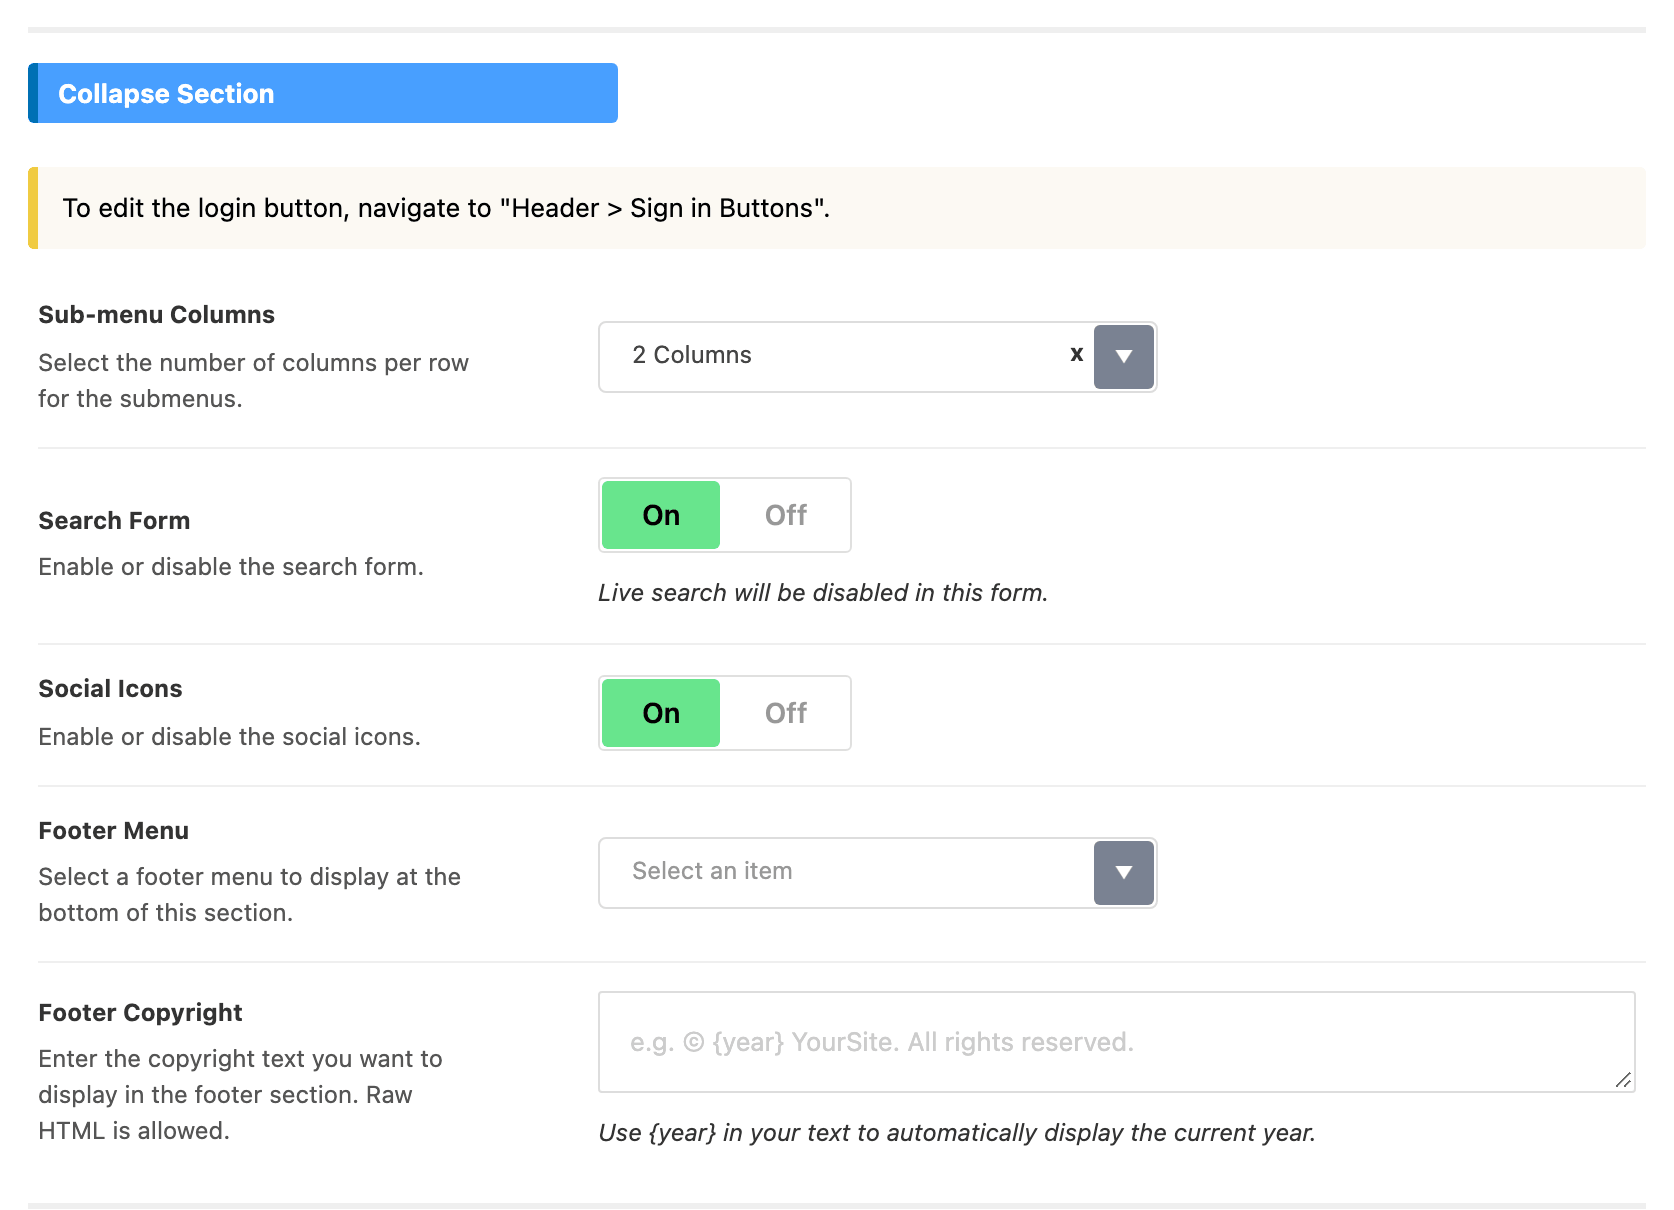Click the '{year}' usage hint text

[956, 1133]
